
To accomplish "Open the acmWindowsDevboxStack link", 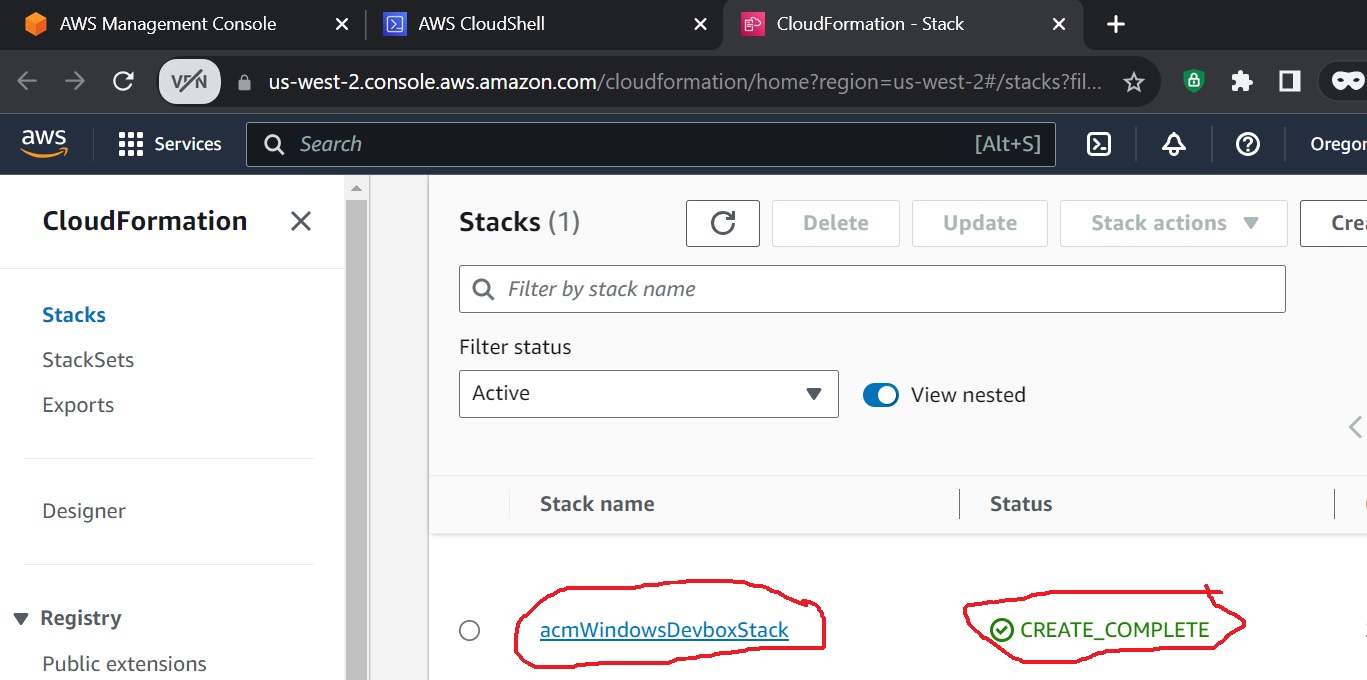I will click(x=664, y=631).
